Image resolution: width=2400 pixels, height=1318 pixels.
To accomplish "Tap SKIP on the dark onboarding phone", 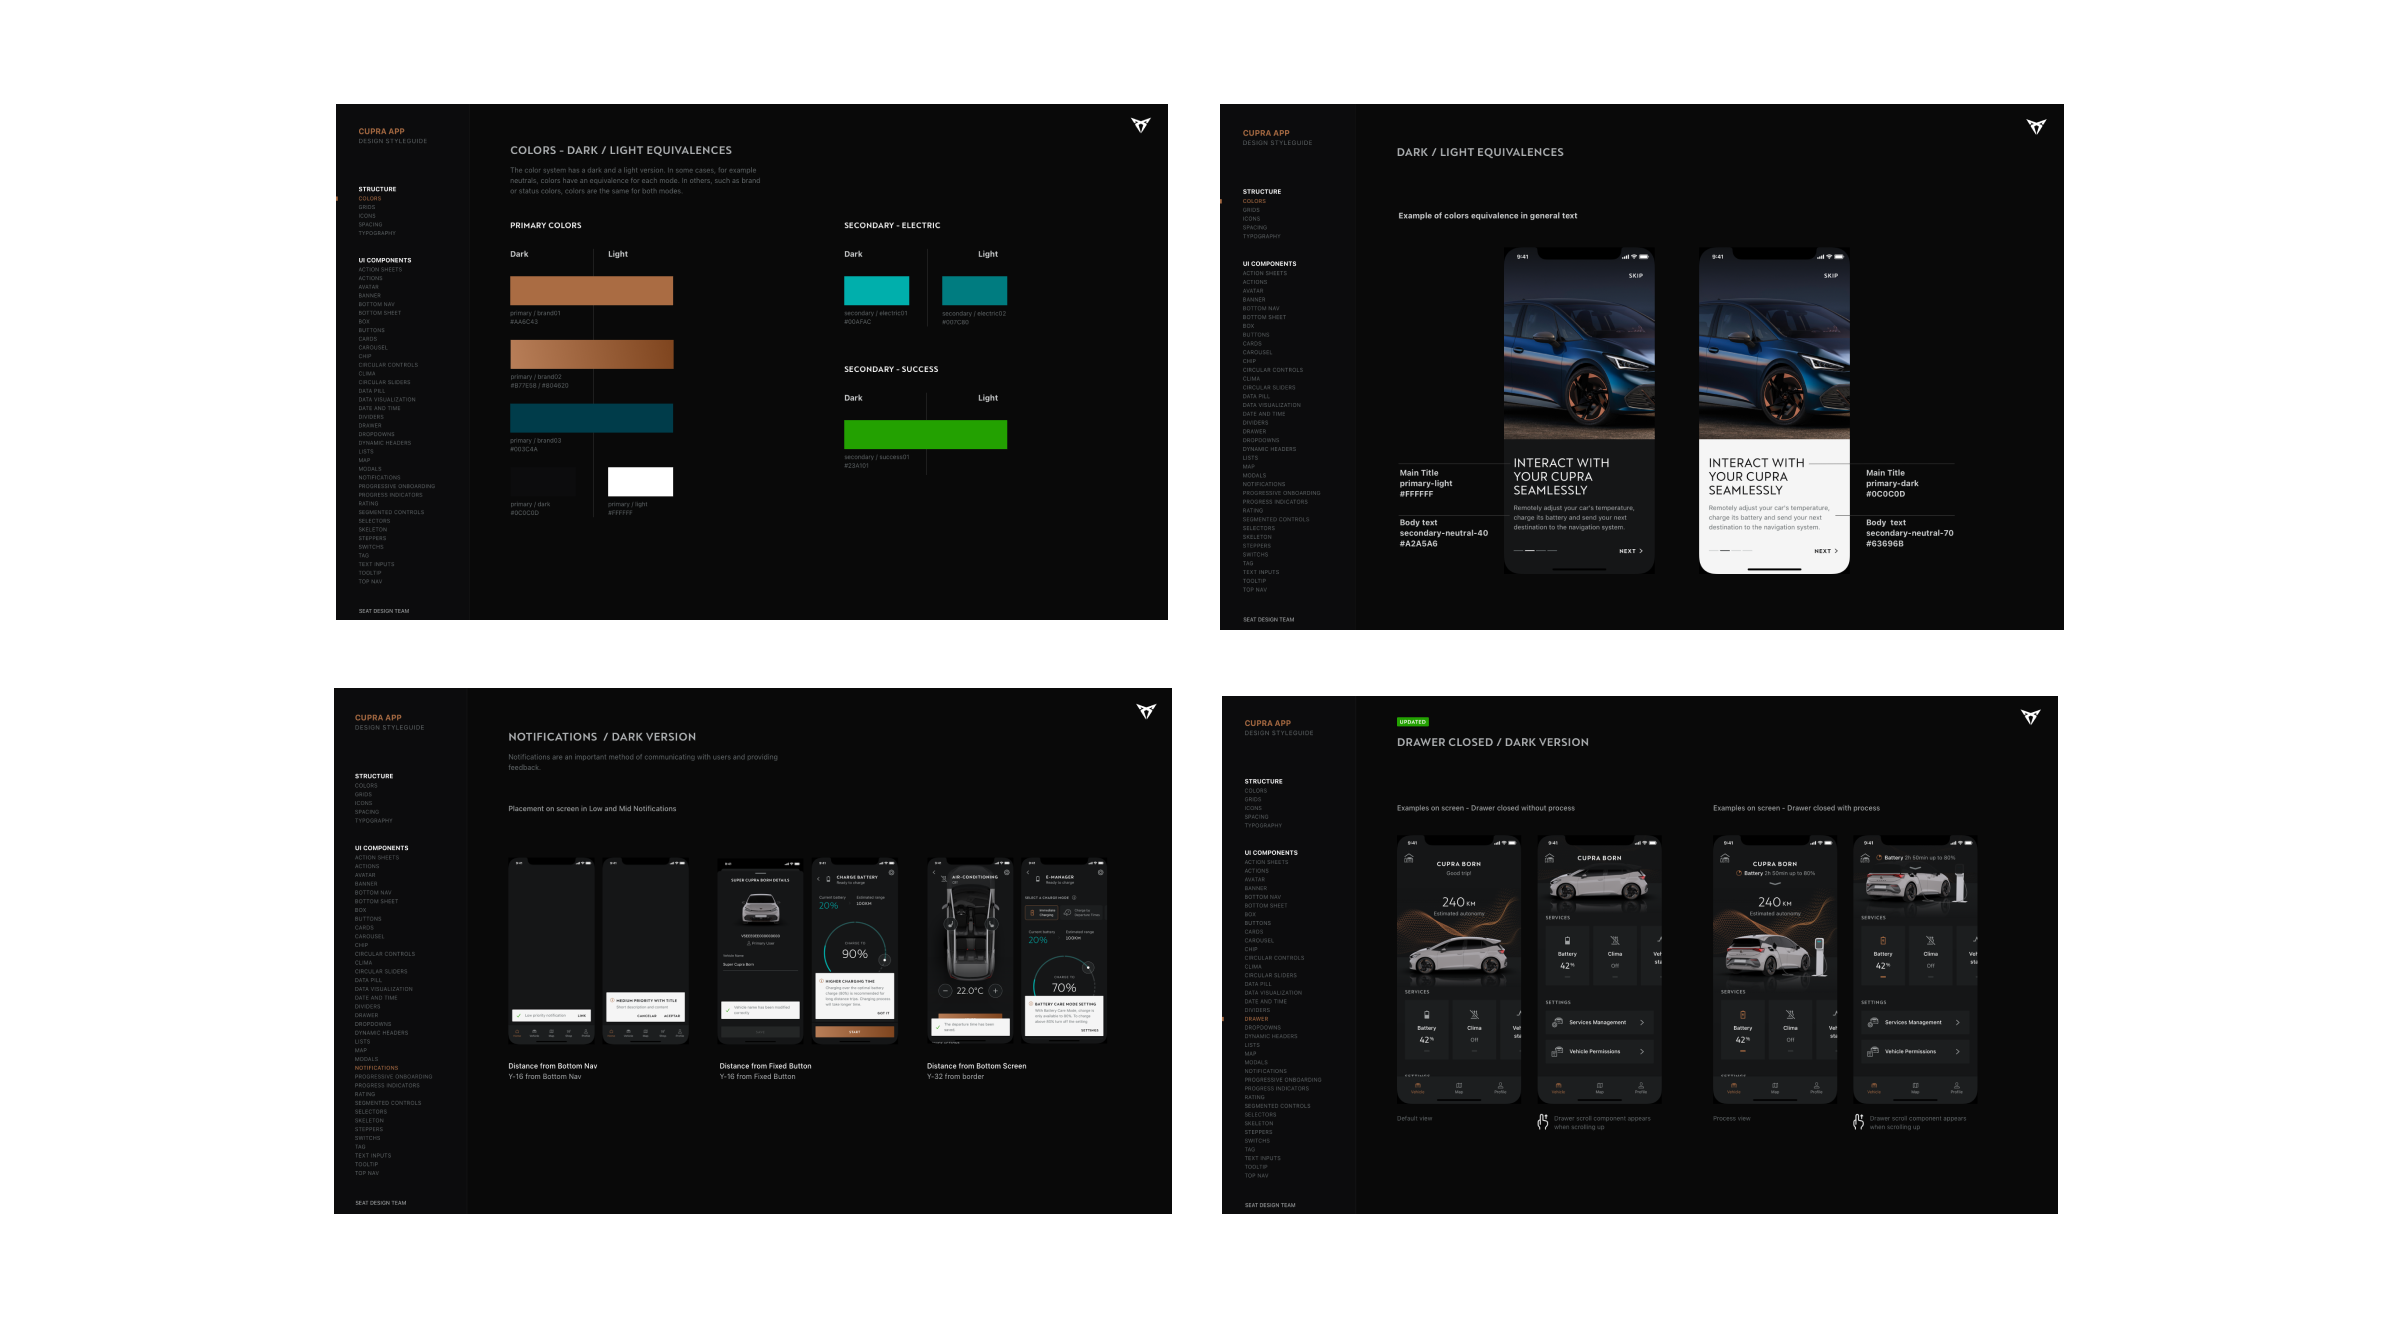I will click(1636, 275).
